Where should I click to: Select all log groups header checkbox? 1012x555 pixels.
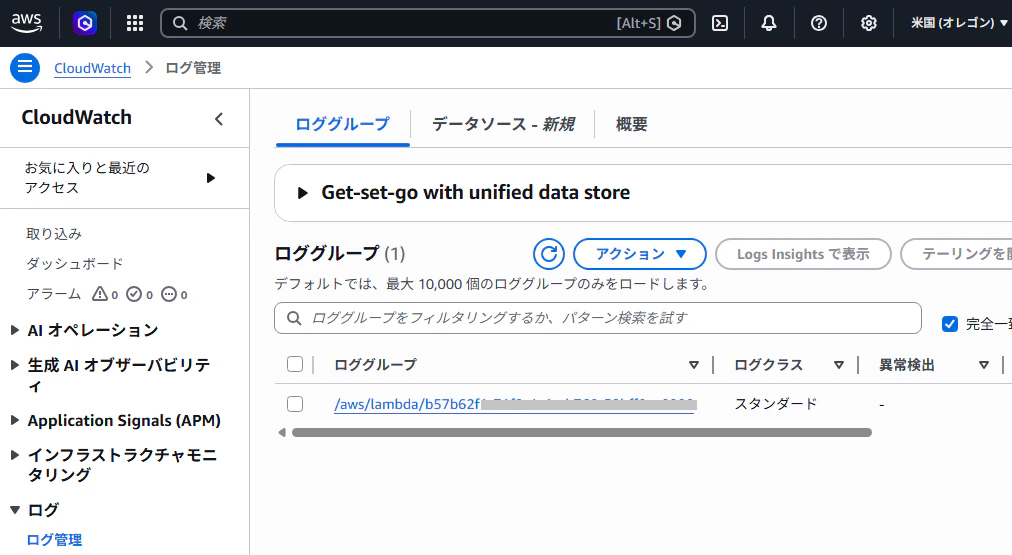[x=295, y=364]
